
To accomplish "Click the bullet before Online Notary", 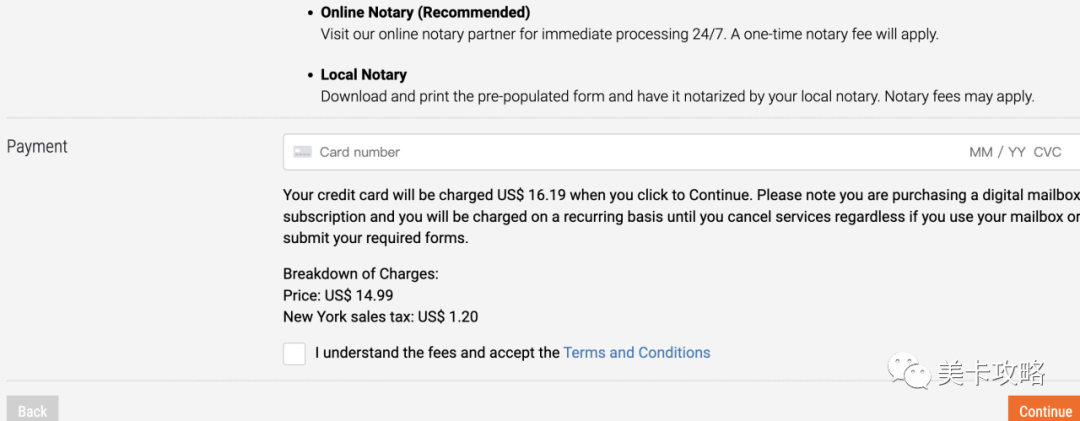I will [309, 13].
